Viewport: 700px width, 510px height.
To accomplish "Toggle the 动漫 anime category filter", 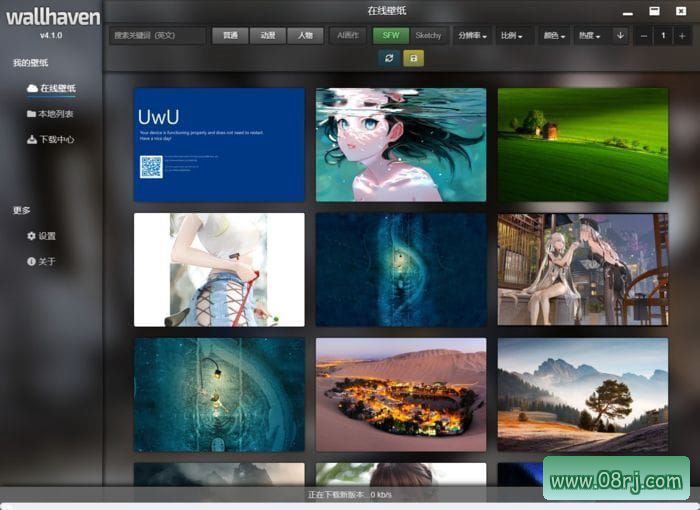I will (267, 35).
